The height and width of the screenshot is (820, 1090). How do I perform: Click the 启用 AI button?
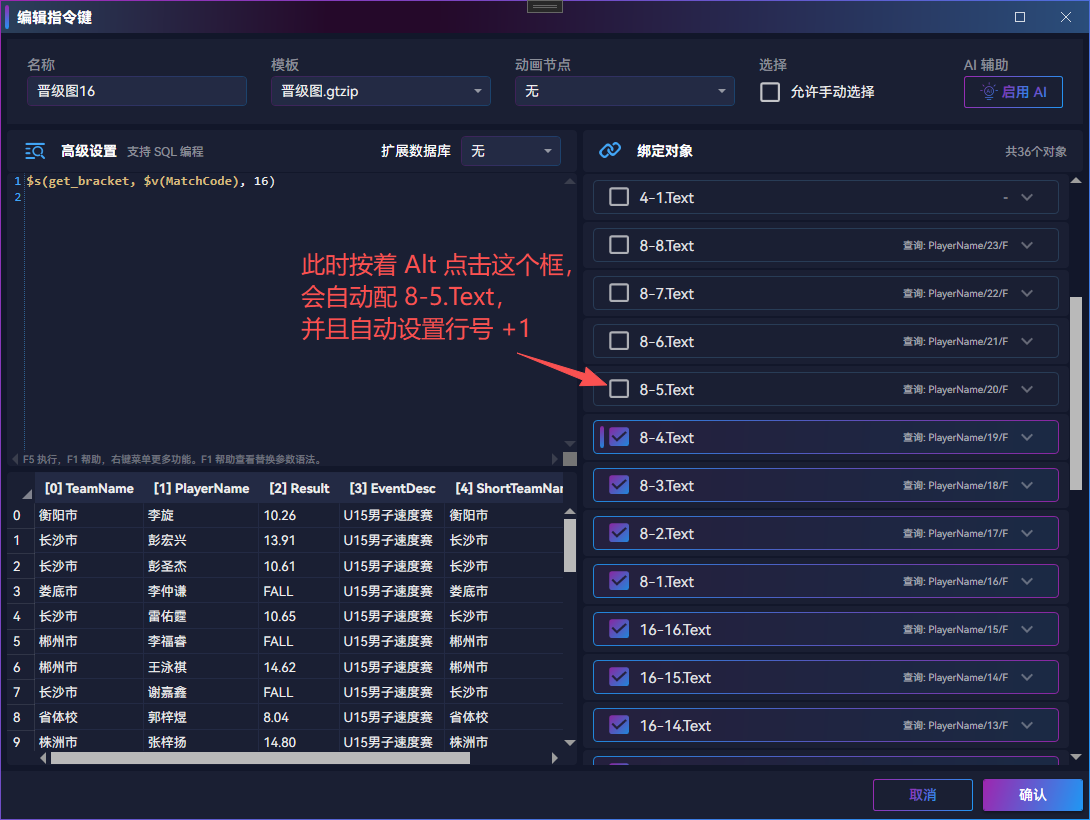[1013, 92]
